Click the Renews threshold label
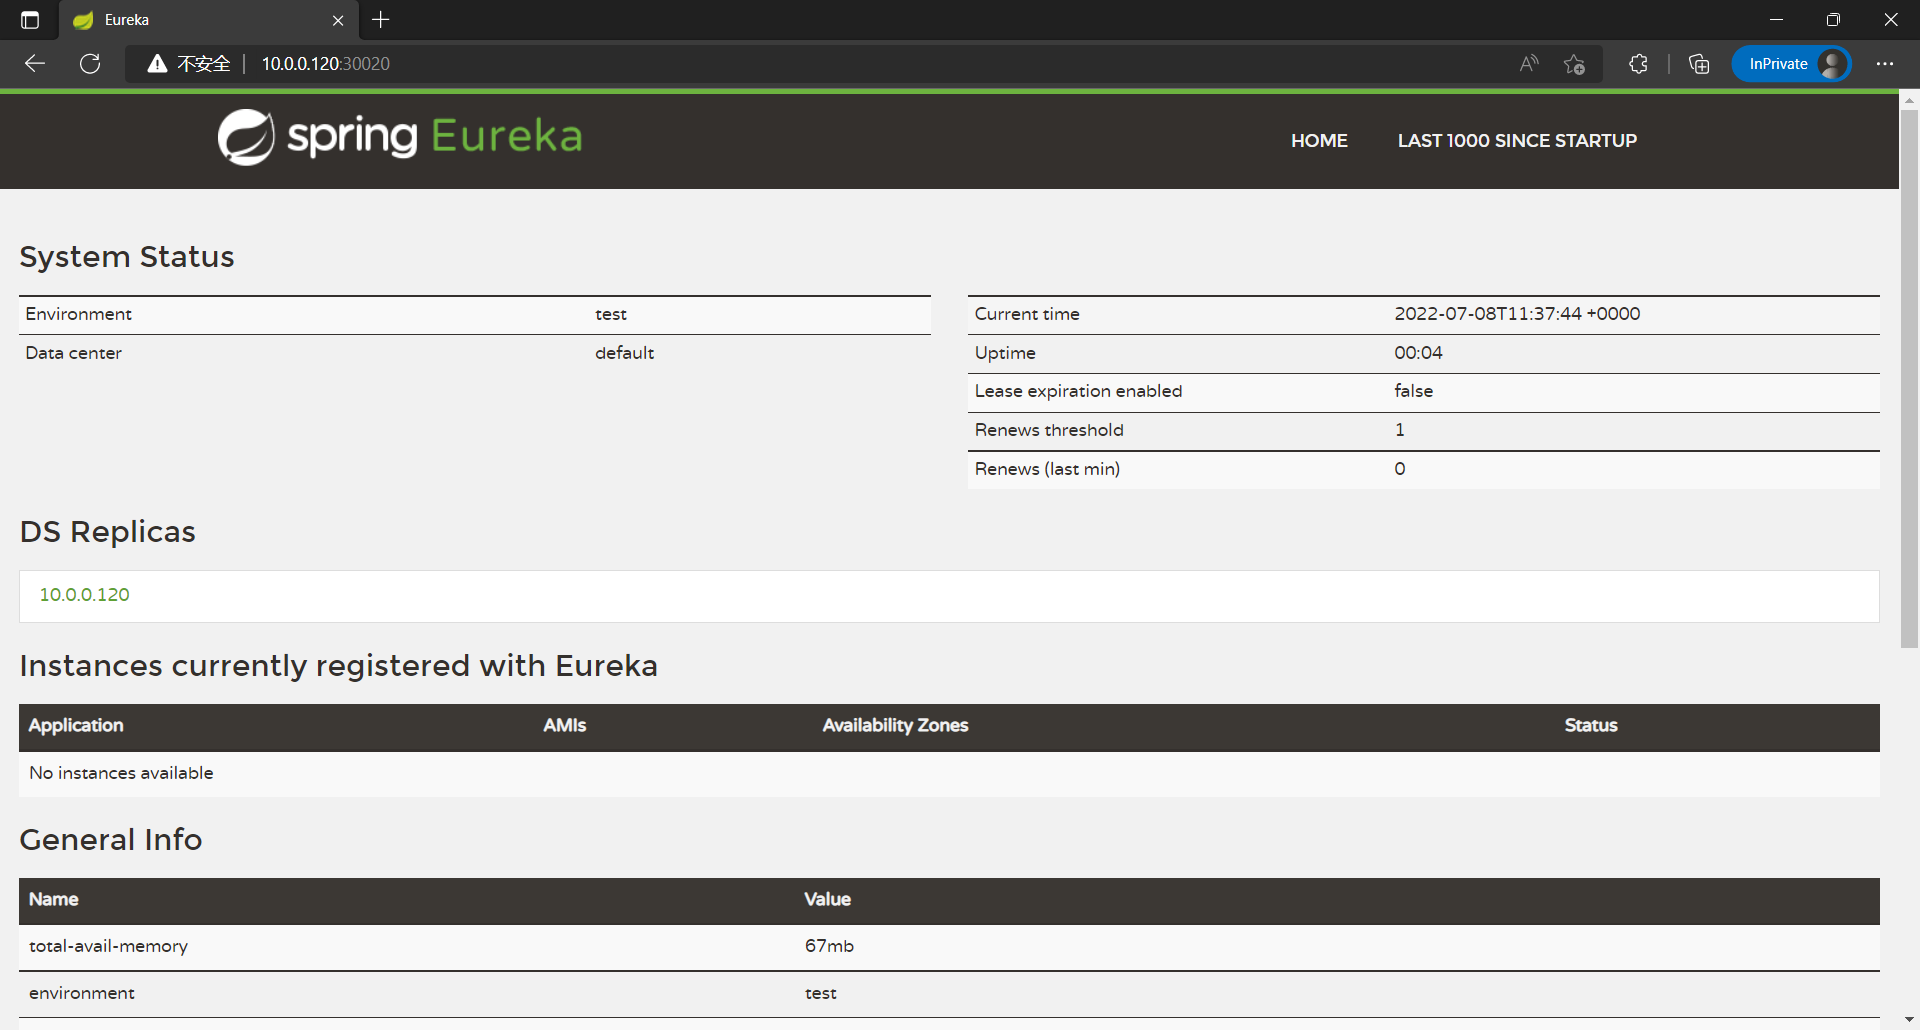Screen dimensions: 1920x1030 [1049, 430]
